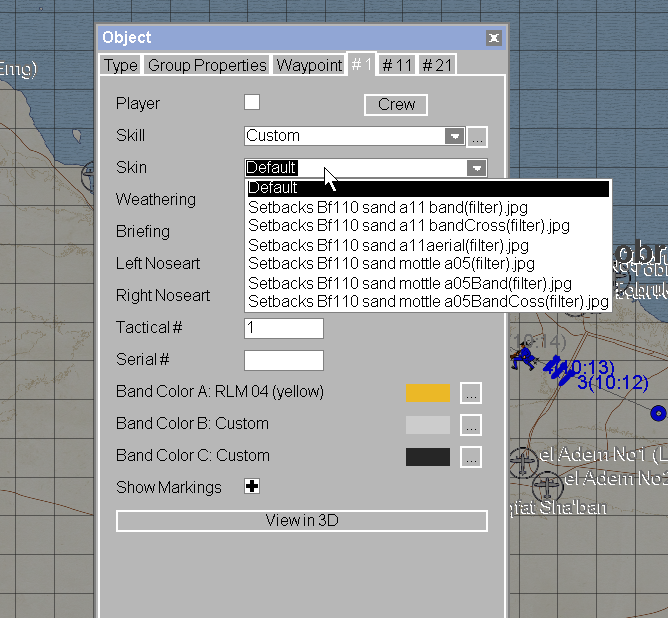
Task: Click Band Color C black swatch
Action: click(x=428, y=457)
